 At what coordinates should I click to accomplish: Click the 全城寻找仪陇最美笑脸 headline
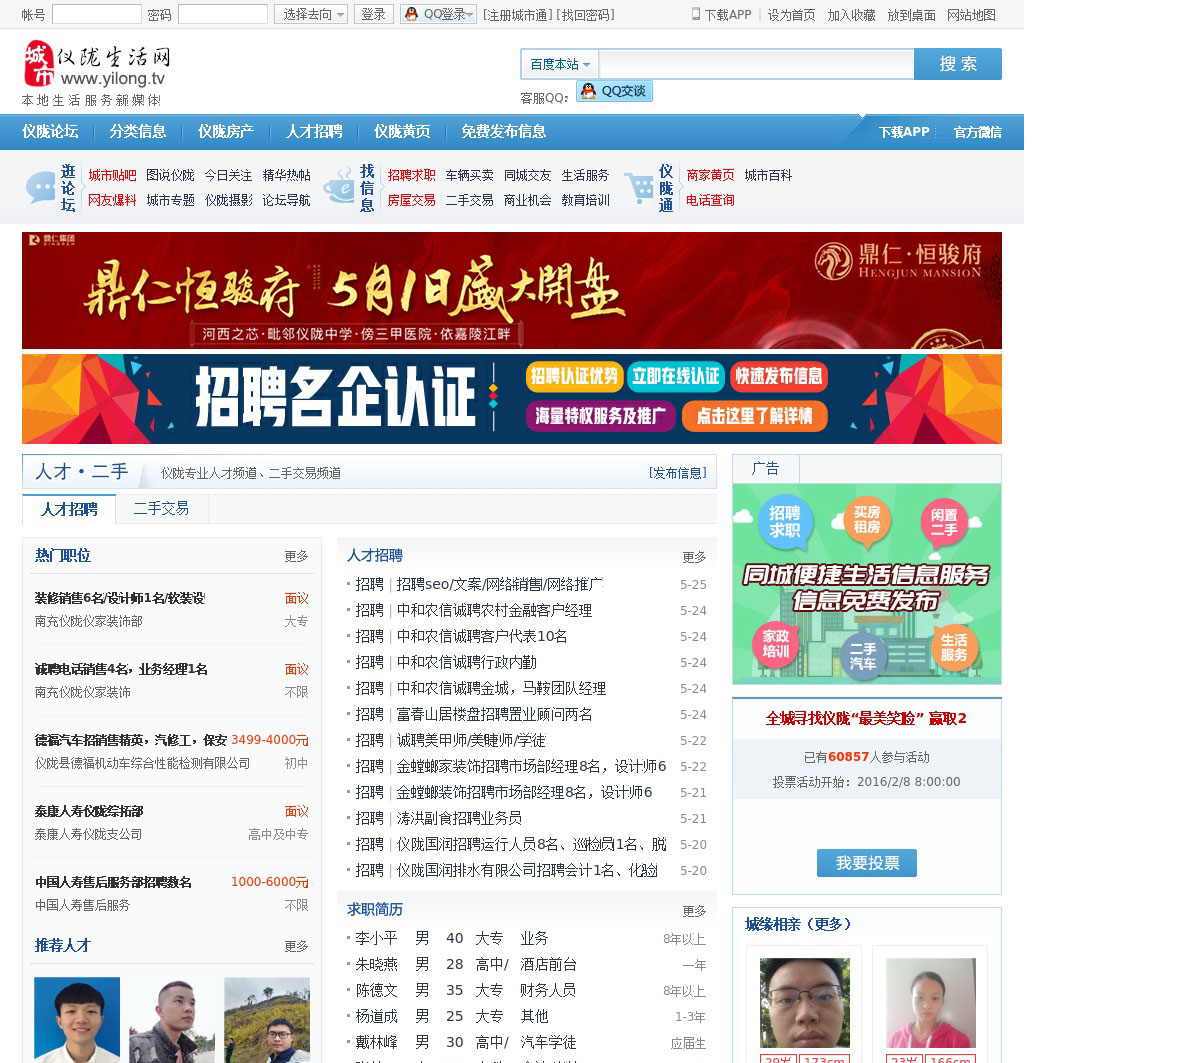click(866, 718)
